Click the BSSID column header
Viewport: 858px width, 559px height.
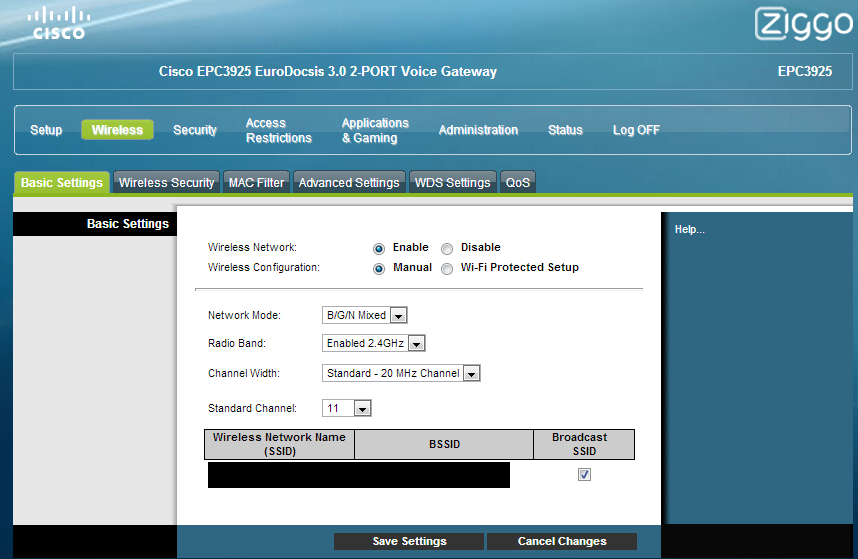click(444, 444)
